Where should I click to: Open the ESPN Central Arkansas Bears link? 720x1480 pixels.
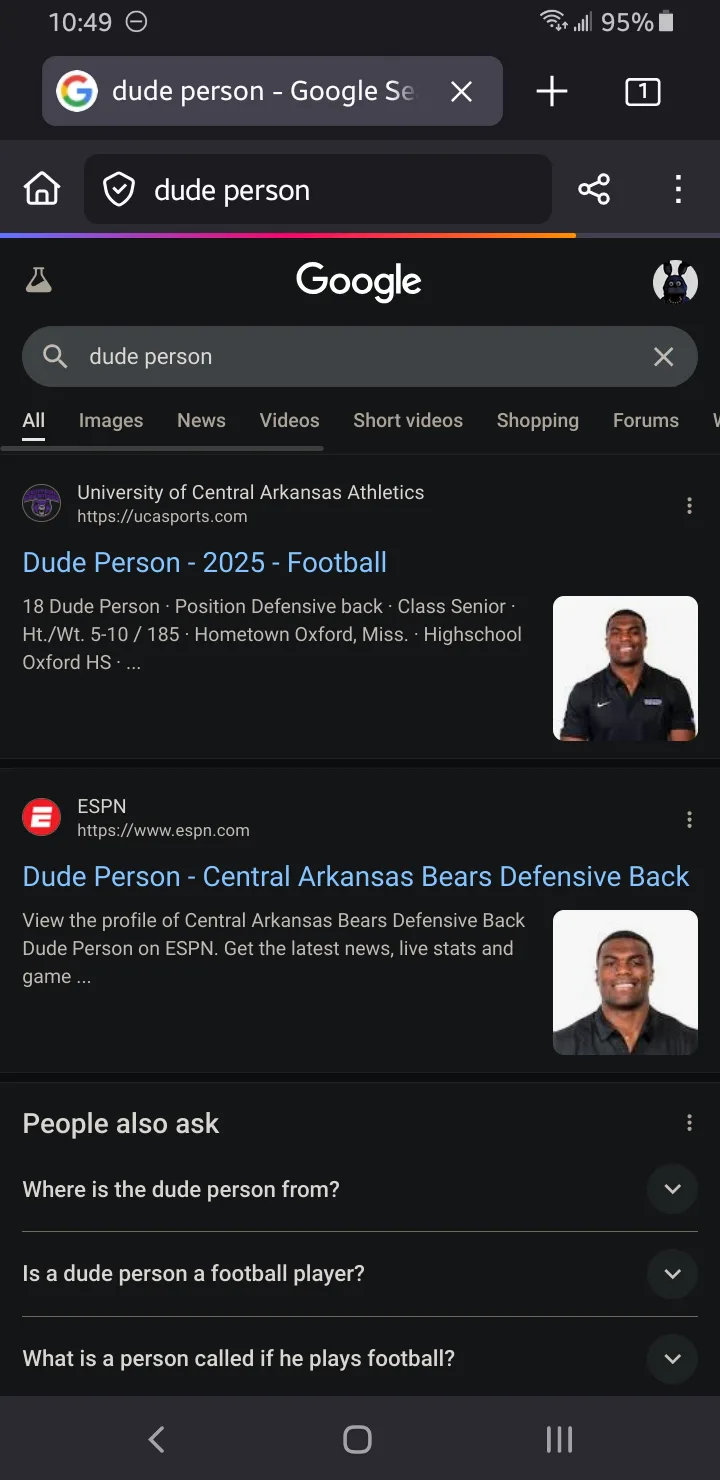tap(355, 877)
